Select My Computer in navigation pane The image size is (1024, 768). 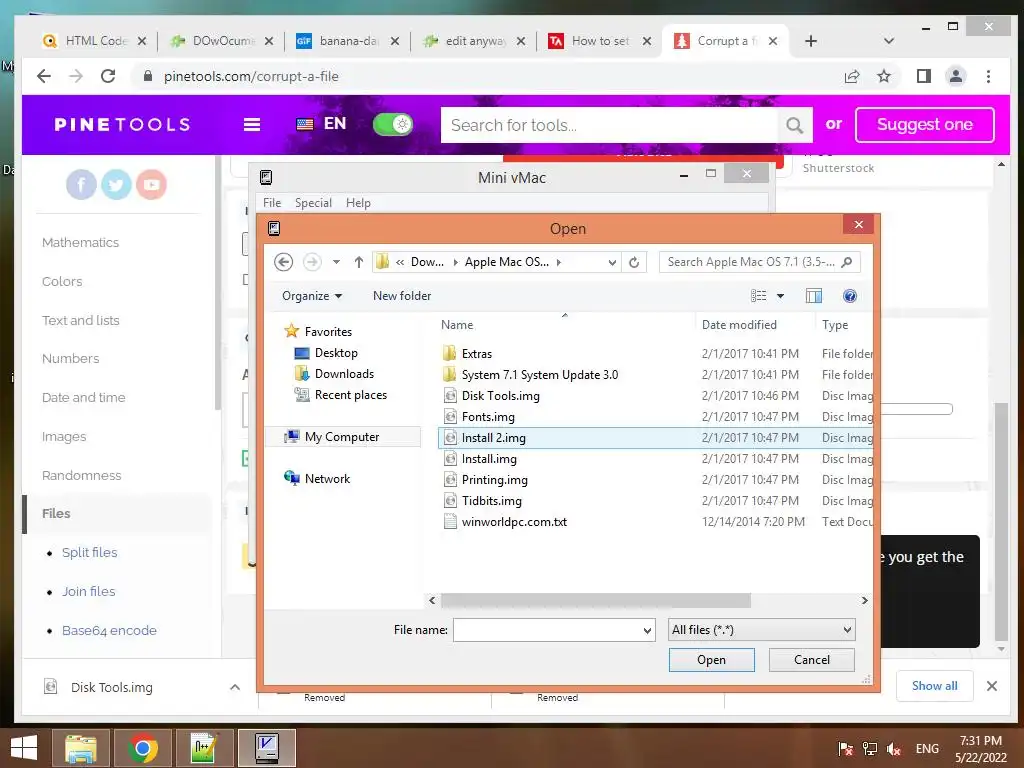point(342,436)
